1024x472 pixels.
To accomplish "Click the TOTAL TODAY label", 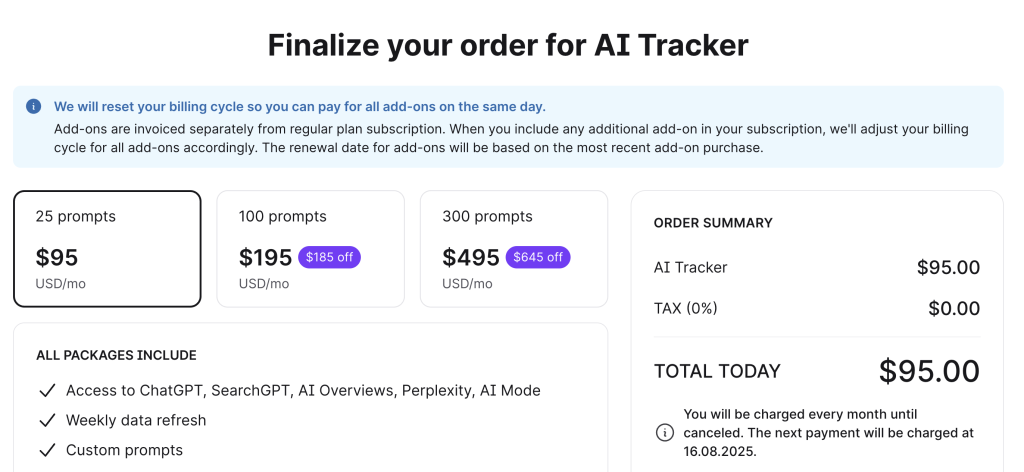I will coord(717,371).
